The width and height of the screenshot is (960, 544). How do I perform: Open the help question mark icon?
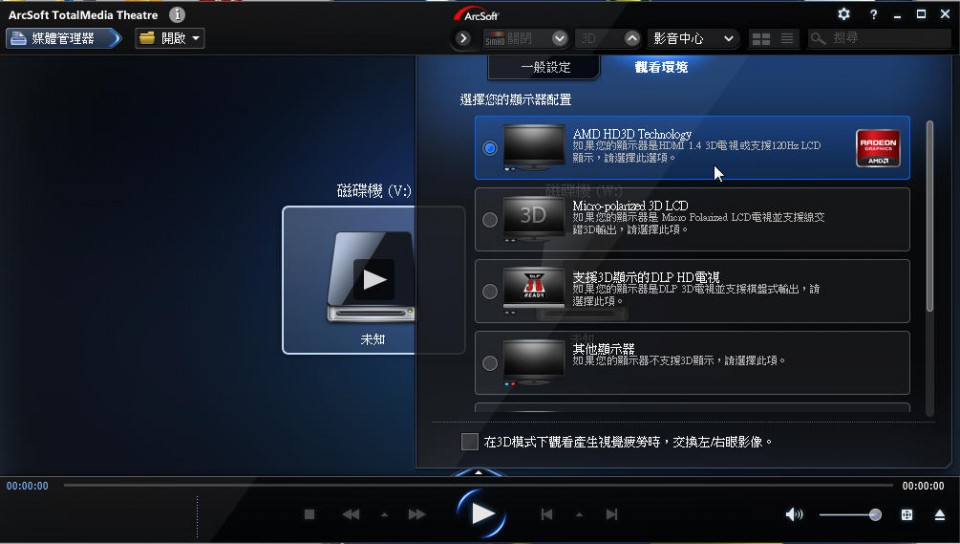[x=874, y=15]
